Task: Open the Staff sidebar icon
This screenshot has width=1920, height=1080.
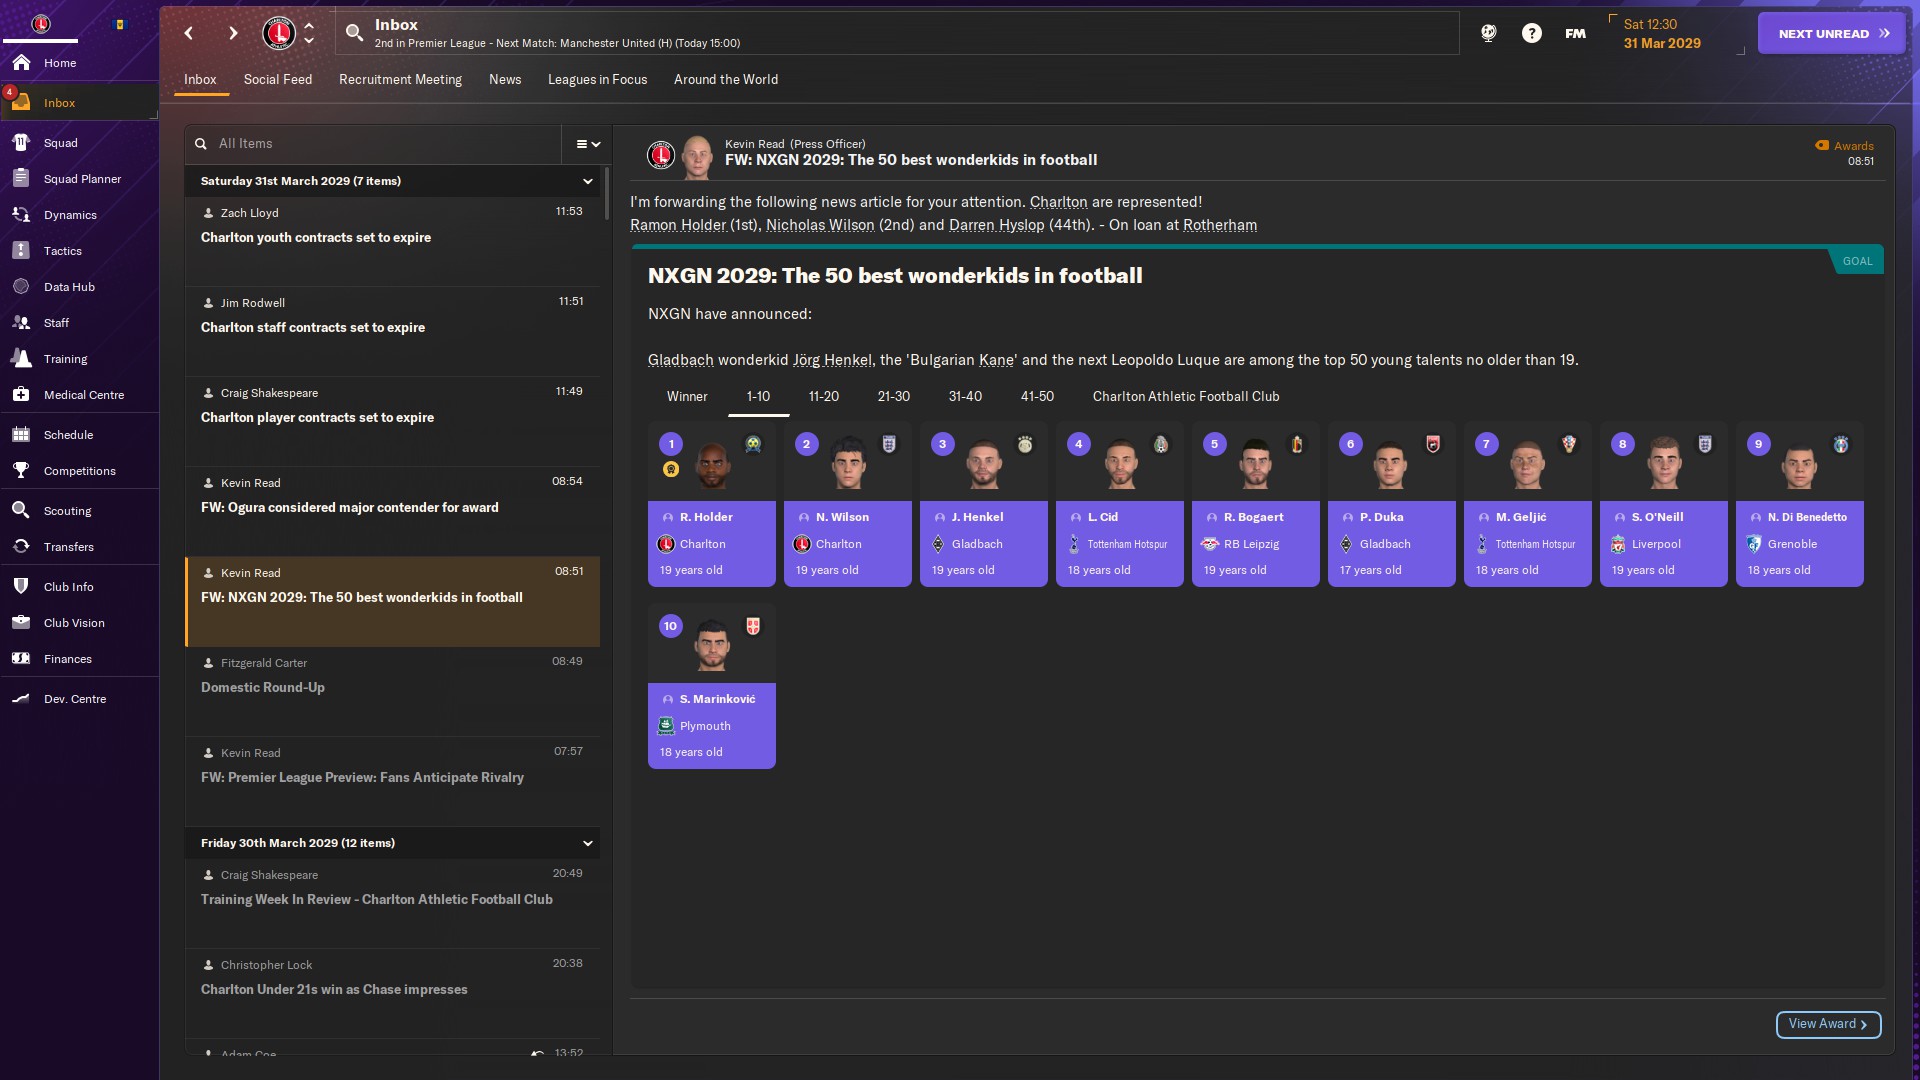Action: pos(21,323)
